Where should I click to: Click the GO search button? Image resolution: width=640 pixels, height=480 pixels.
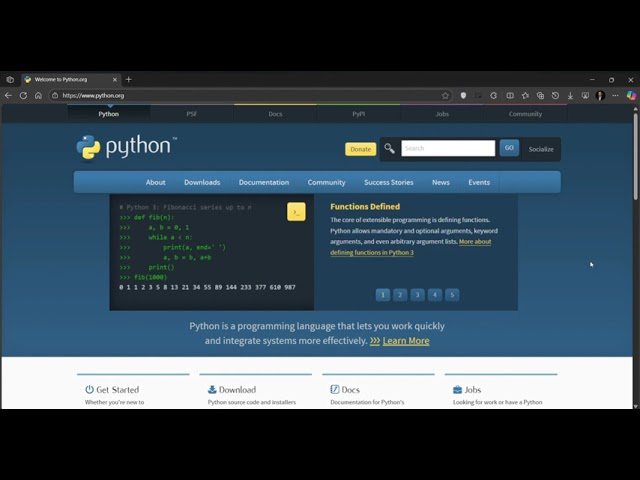click(x=509, y=148)
